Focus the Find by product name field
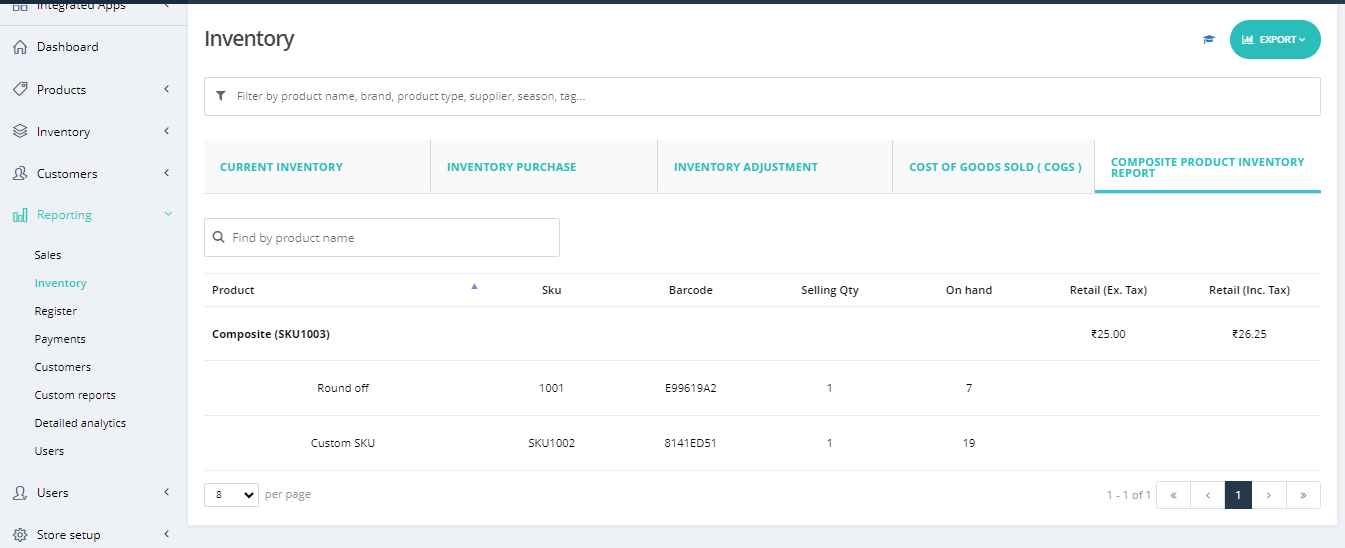1345x548 pixels. (x=382, y=238)
